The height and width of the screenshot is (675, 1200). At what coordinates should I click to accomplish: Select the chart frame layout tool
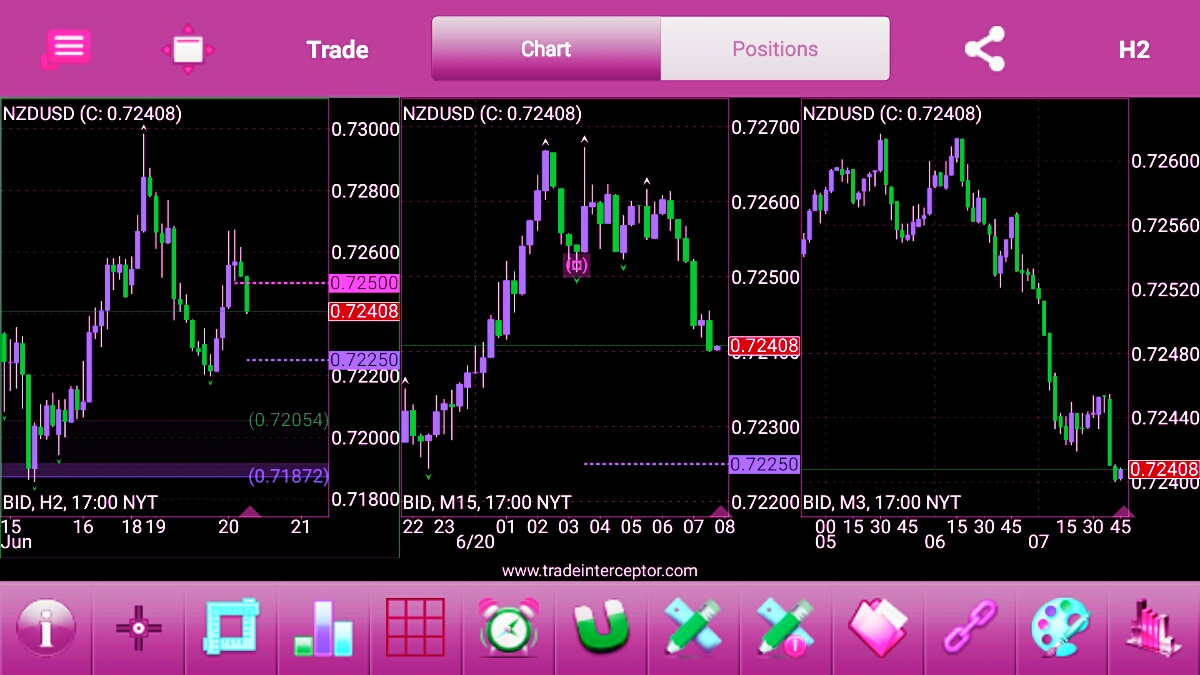click(231, 629)
